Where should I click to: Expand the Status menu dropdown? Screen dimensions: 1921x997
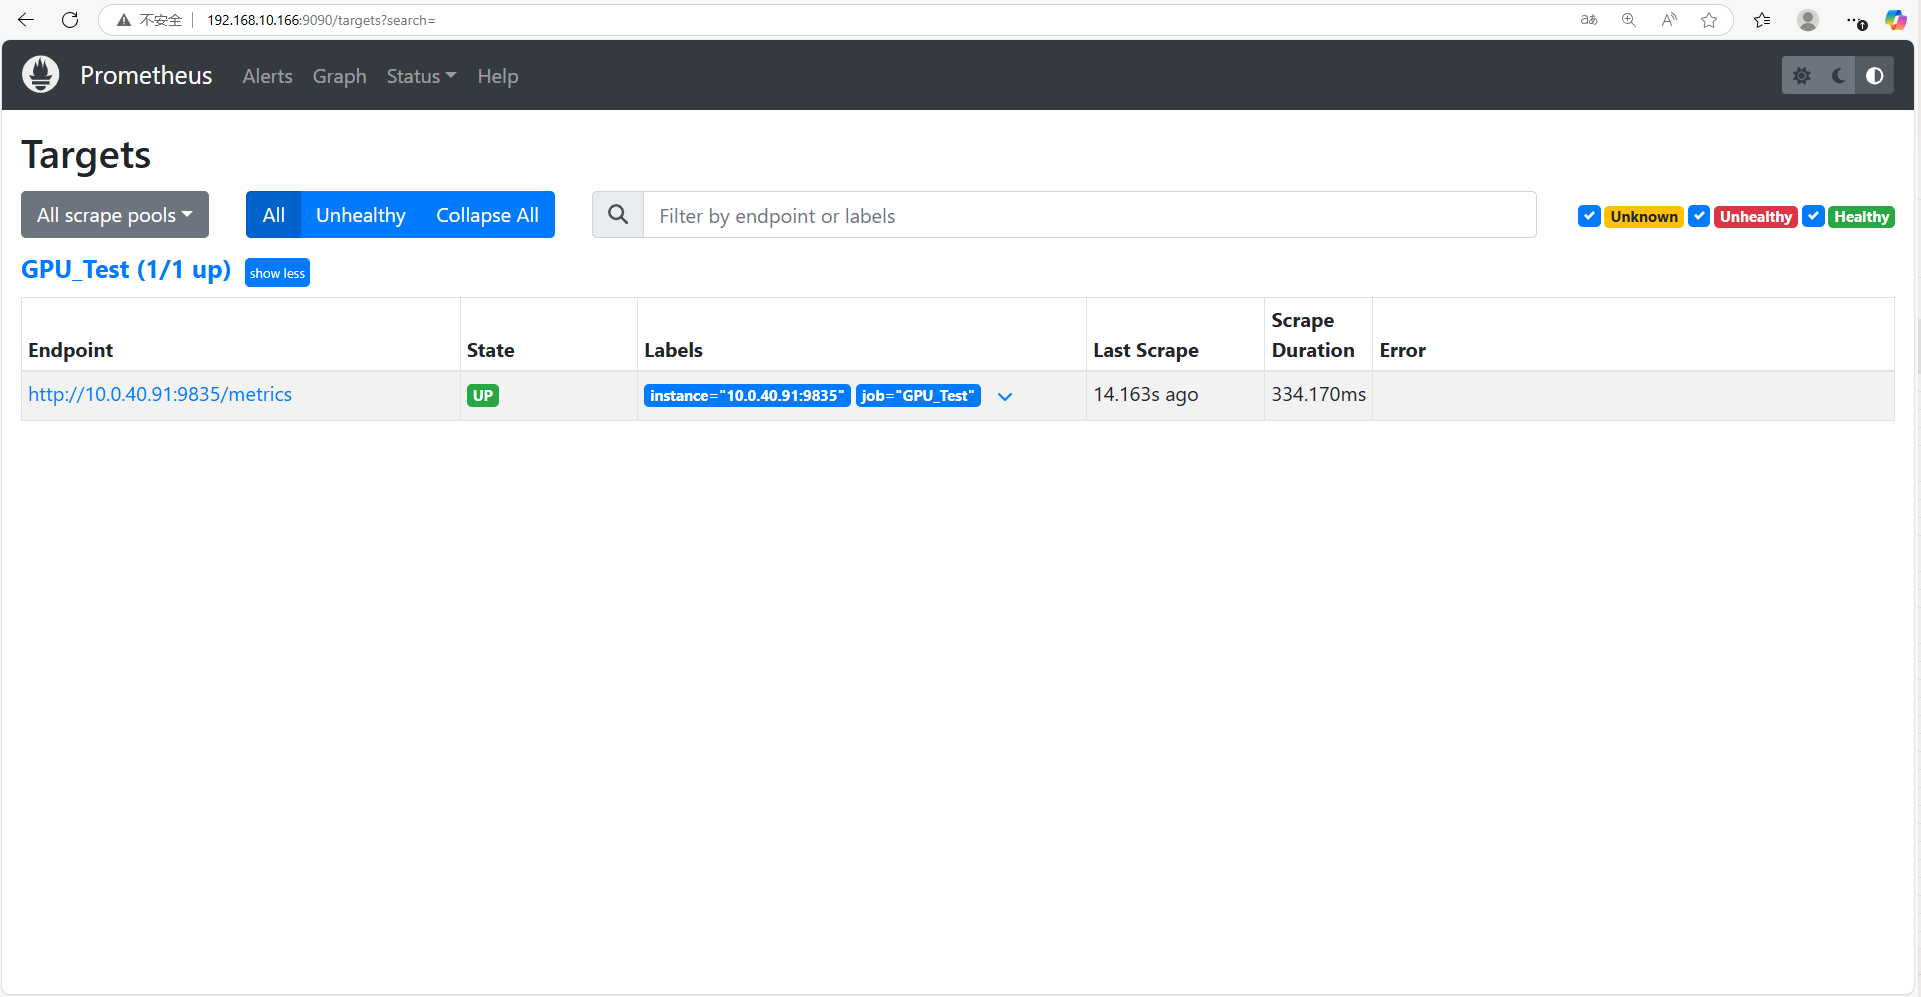421,76
